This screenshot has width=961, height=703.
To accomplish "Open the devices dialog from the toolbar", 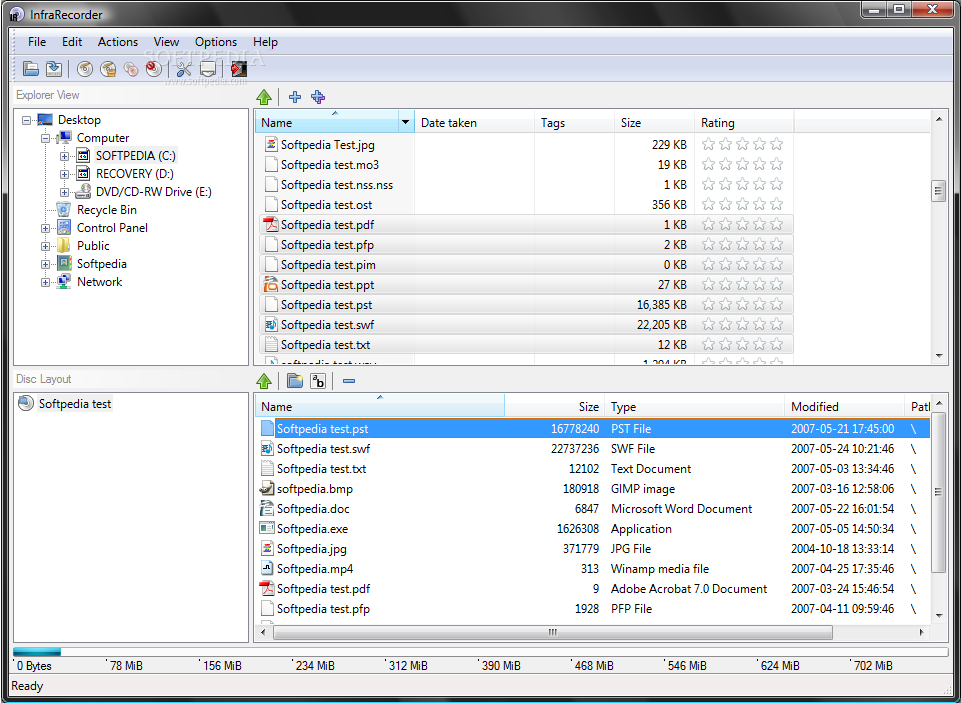I will point(208,69).
